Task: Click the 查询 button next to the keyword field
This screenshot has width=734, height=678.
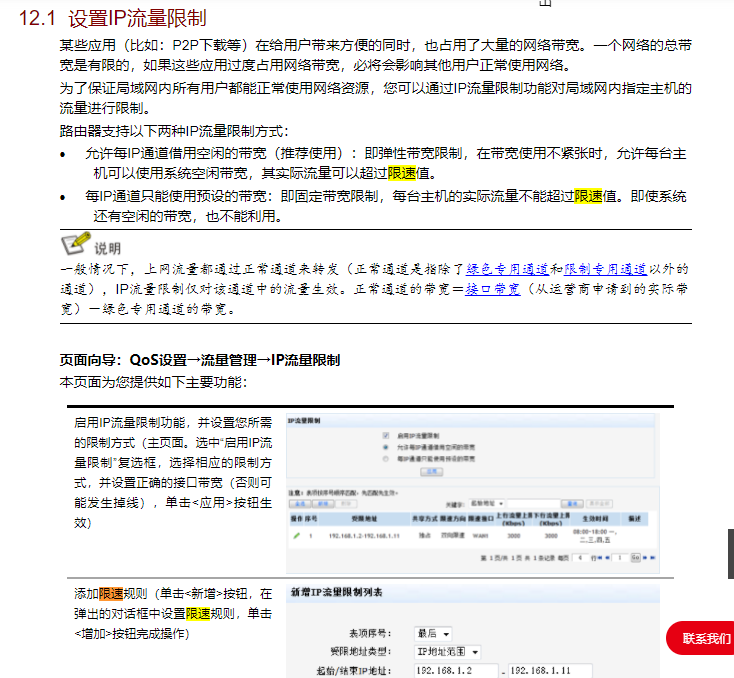Action: click(572, 504)
